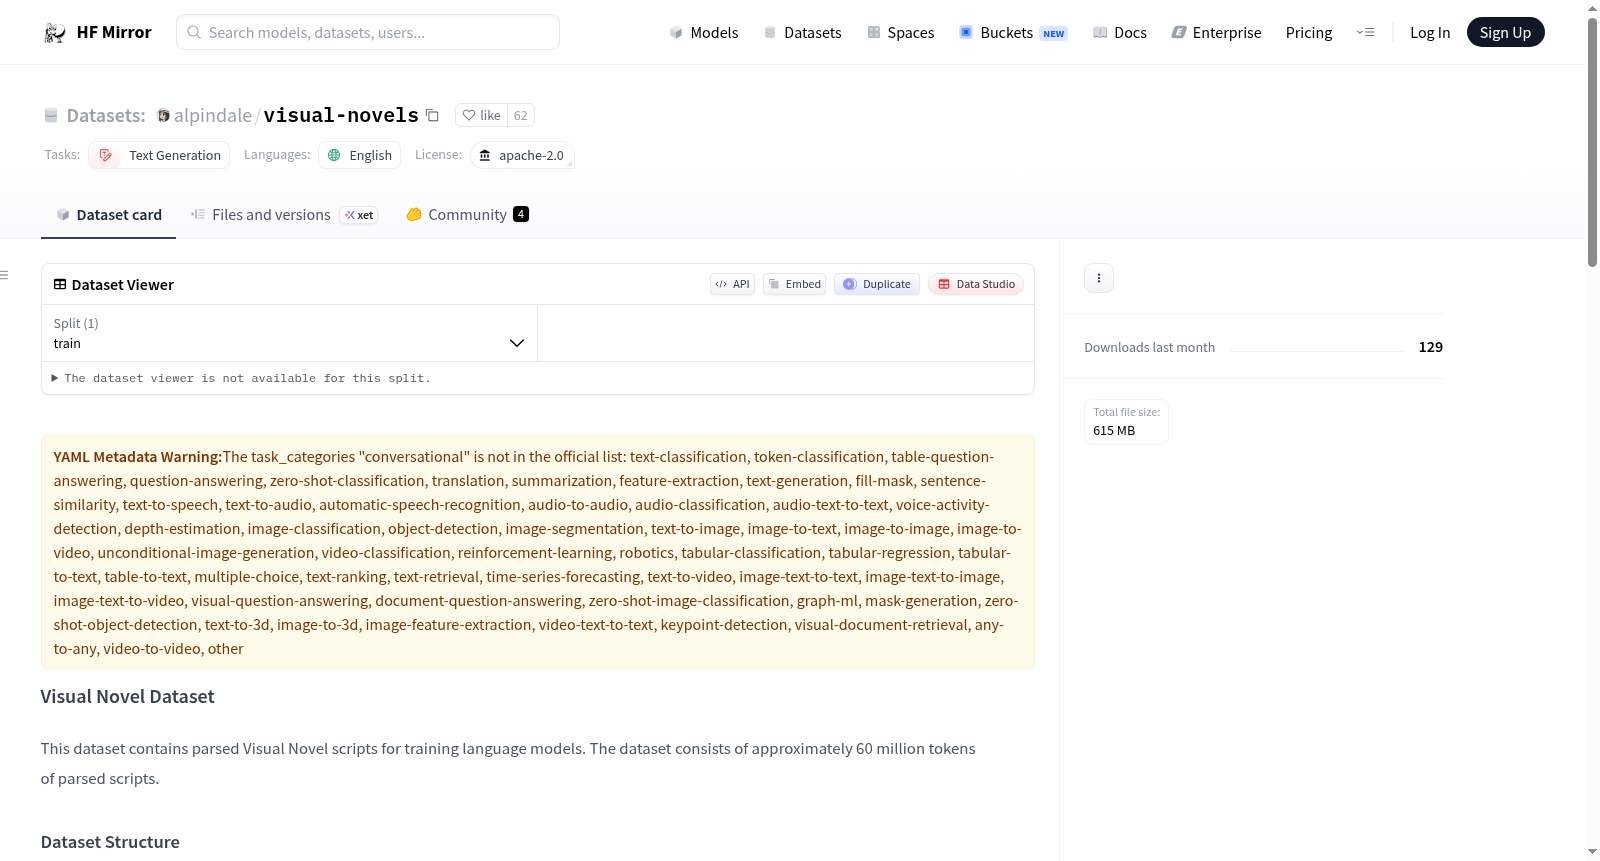Open the Community tab
This screenshot has height=861, width=1600.
pyautogui.click(x=467, y=214)
